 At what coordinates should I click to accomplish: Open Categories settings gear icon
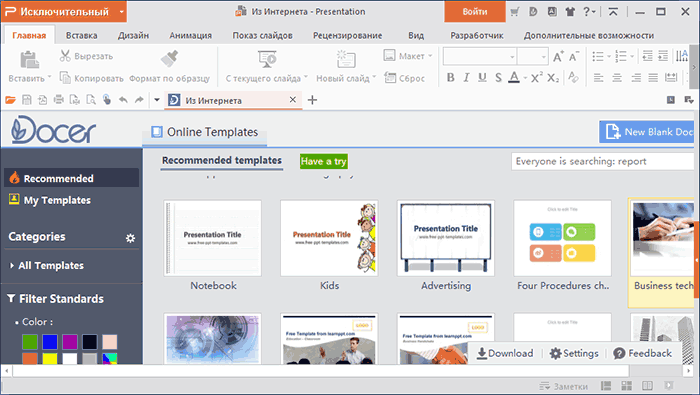130,238
